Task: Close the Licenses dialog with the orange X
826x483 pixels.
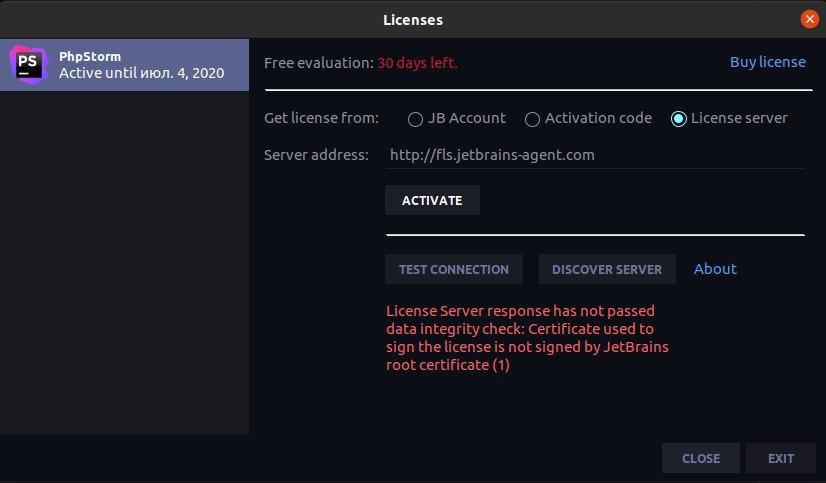Action: 809,19
